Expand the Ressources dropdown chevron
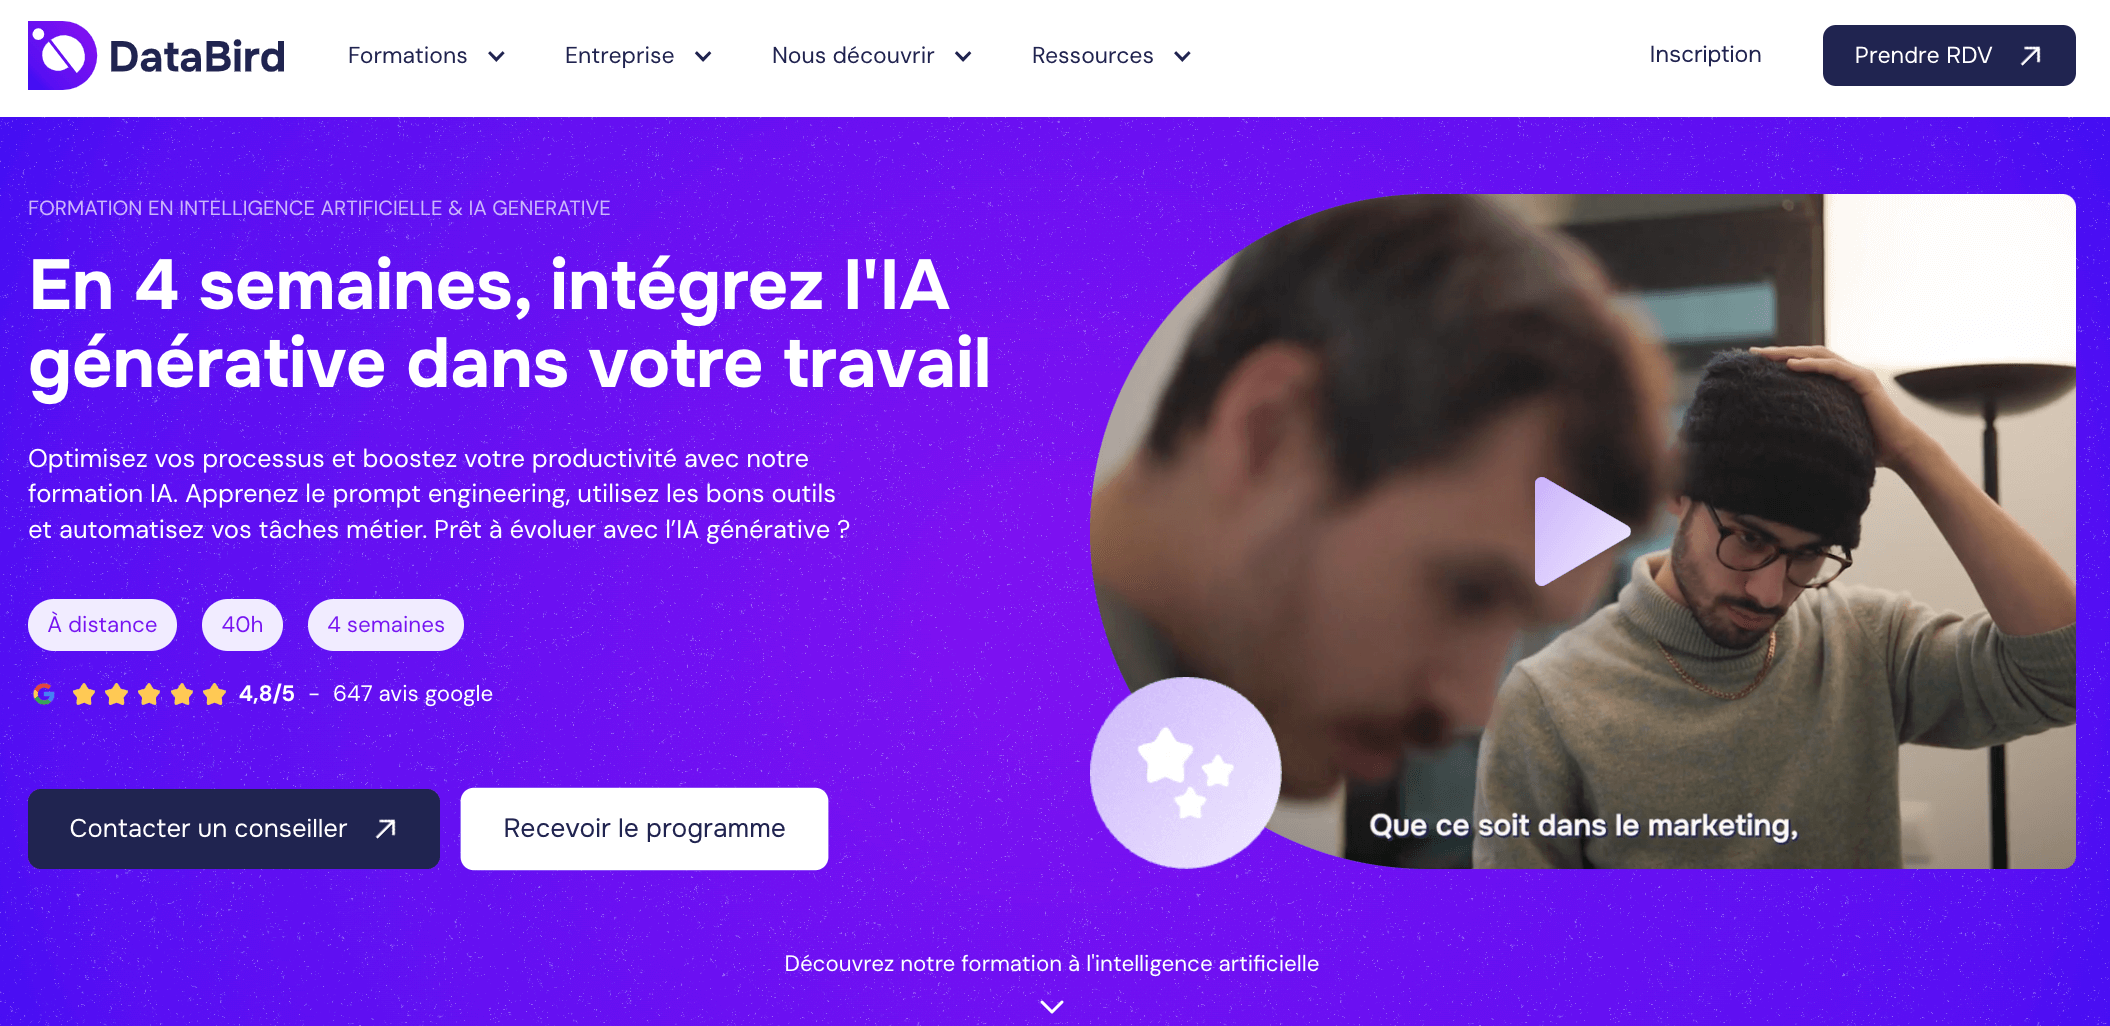 (x=1182, y=57)
